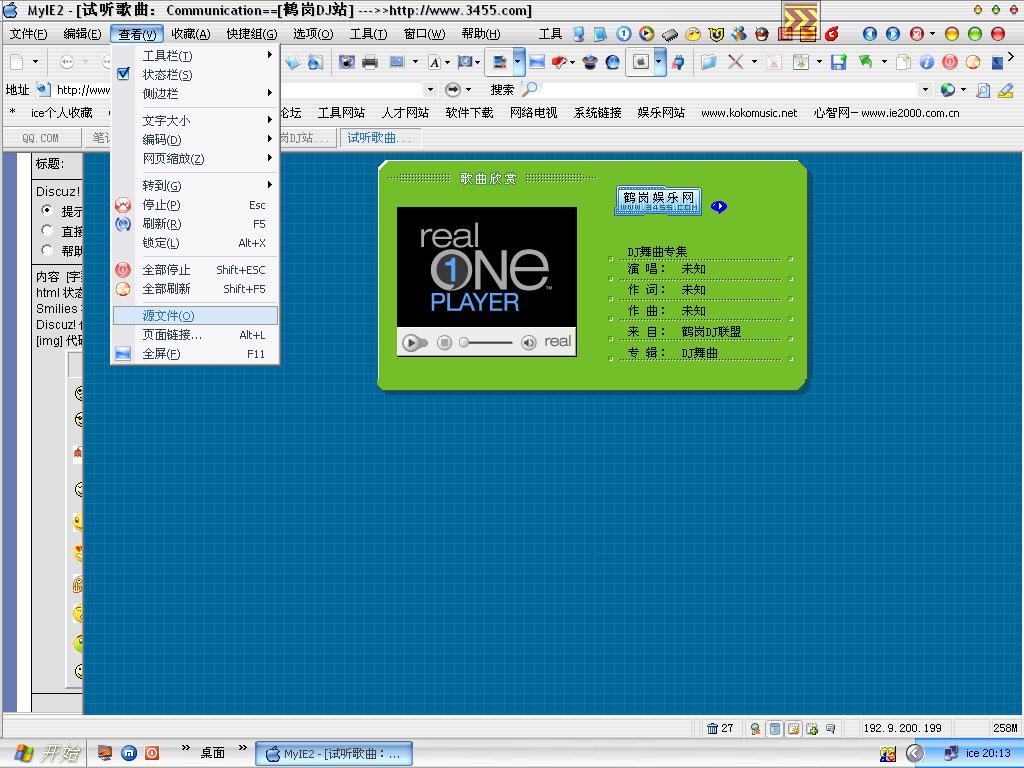Click the blue eye icon on page
This screenshot has height=768, width=1024.
[719, 207]
